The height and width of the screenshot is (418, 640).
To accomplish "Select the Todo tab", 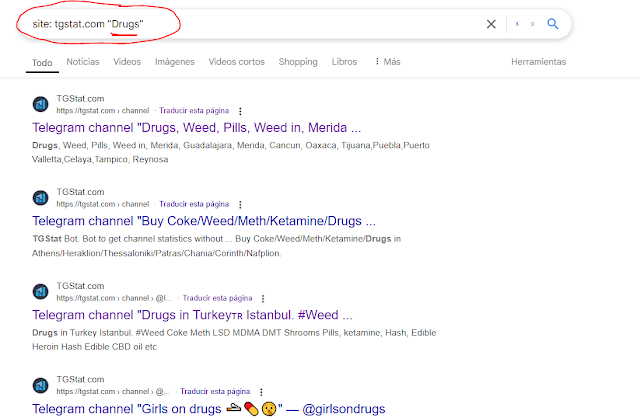I will (x=42, y=63).
